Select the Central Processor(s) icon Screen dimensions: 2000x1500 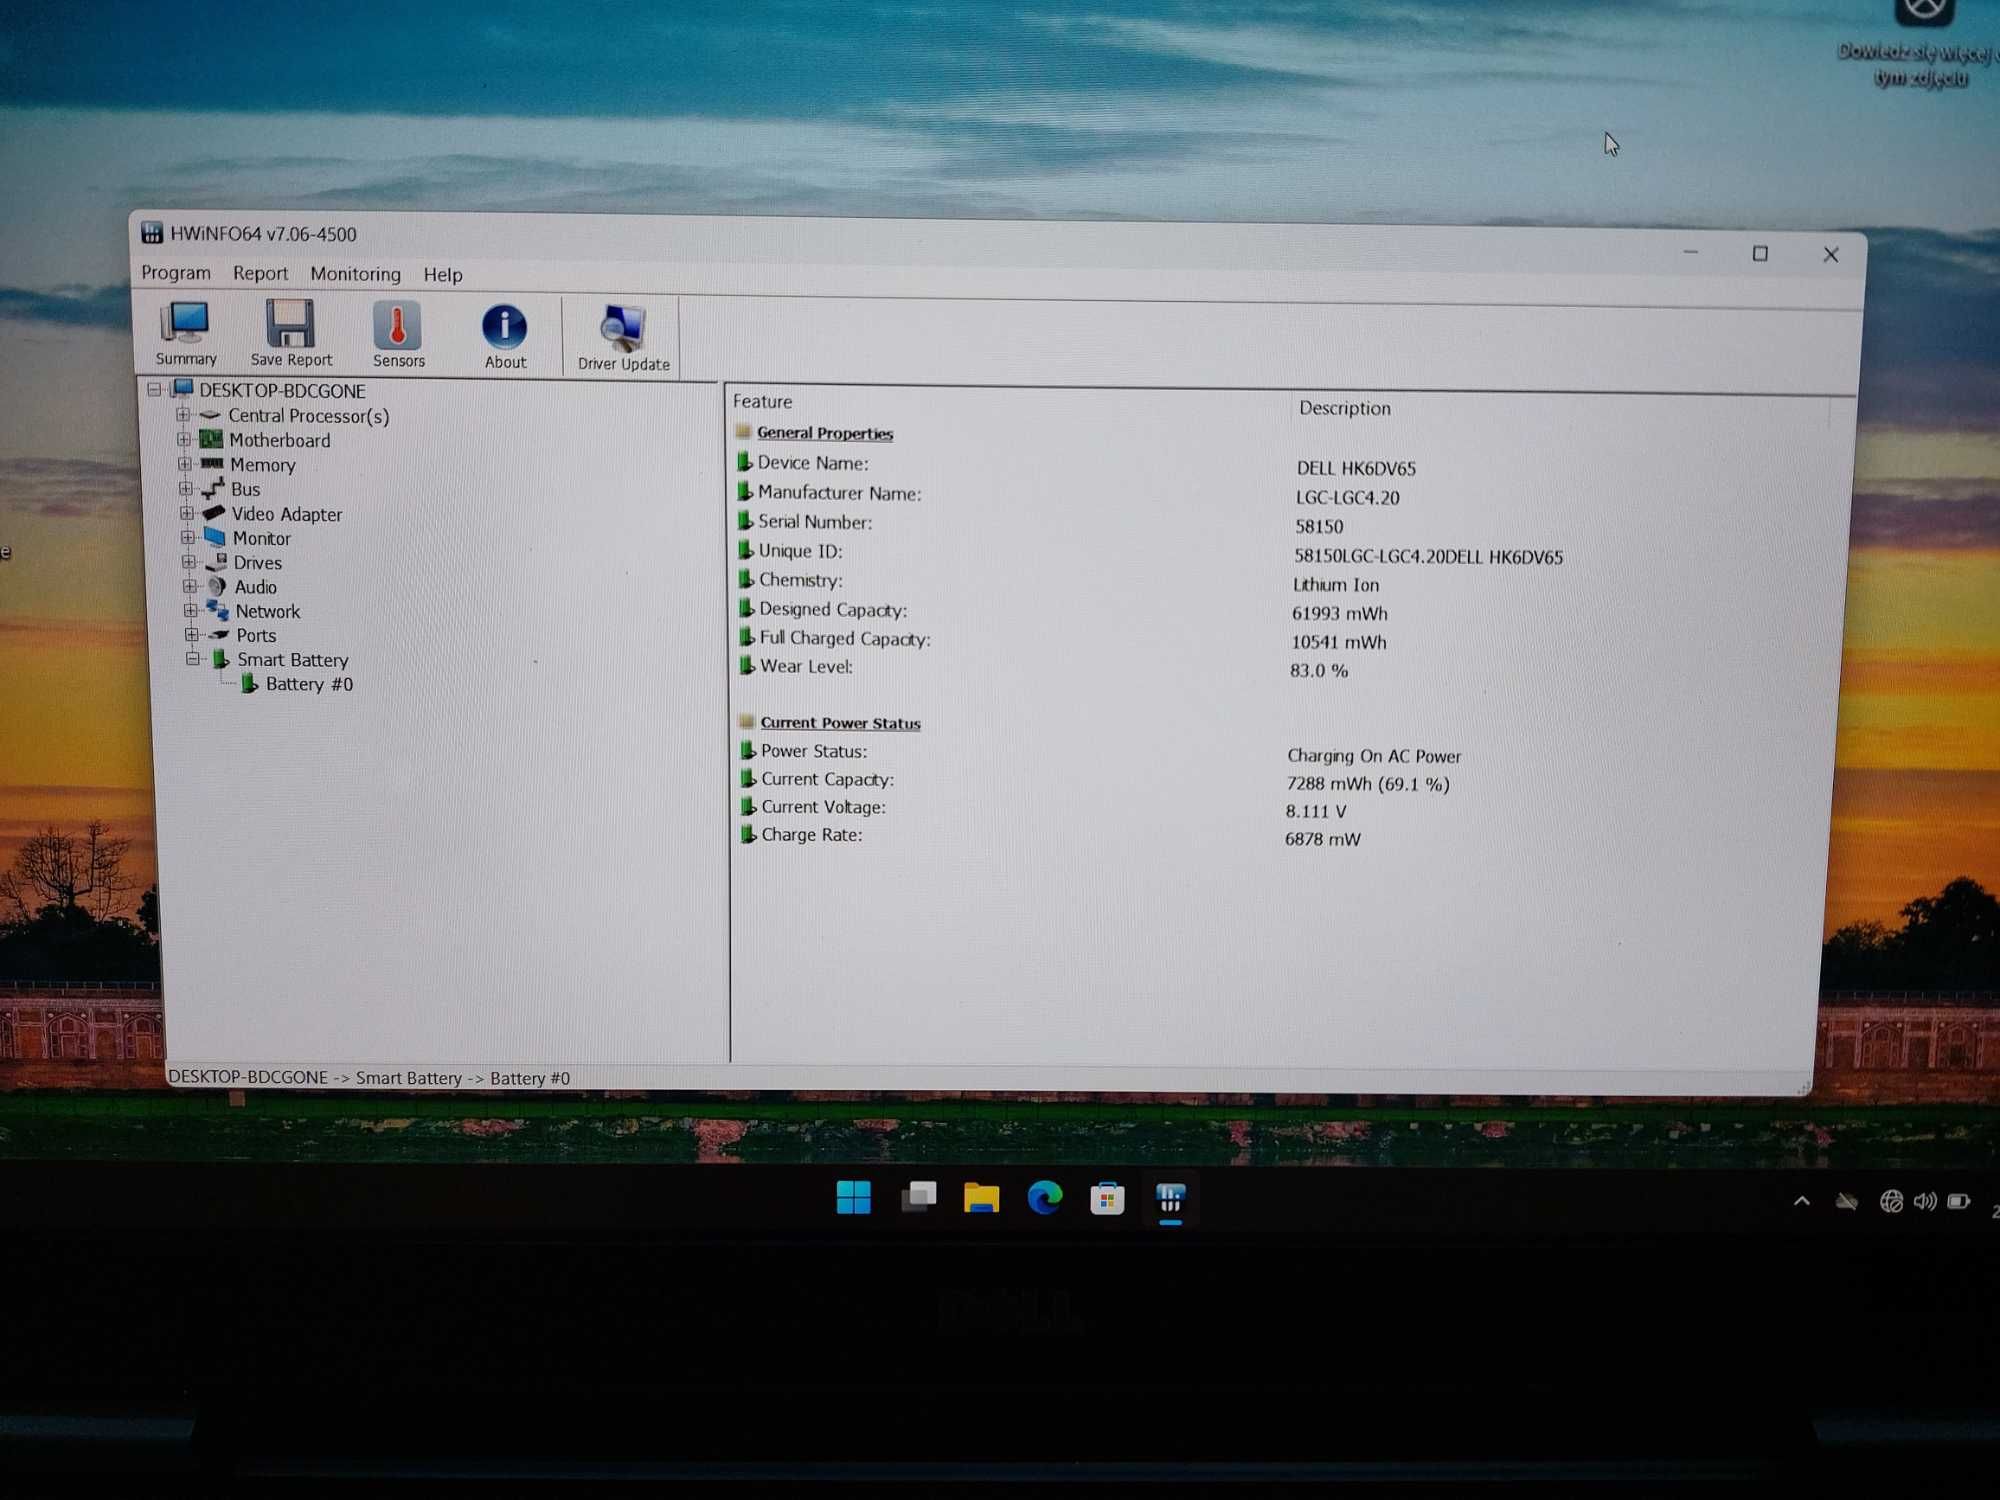(210, 414)
